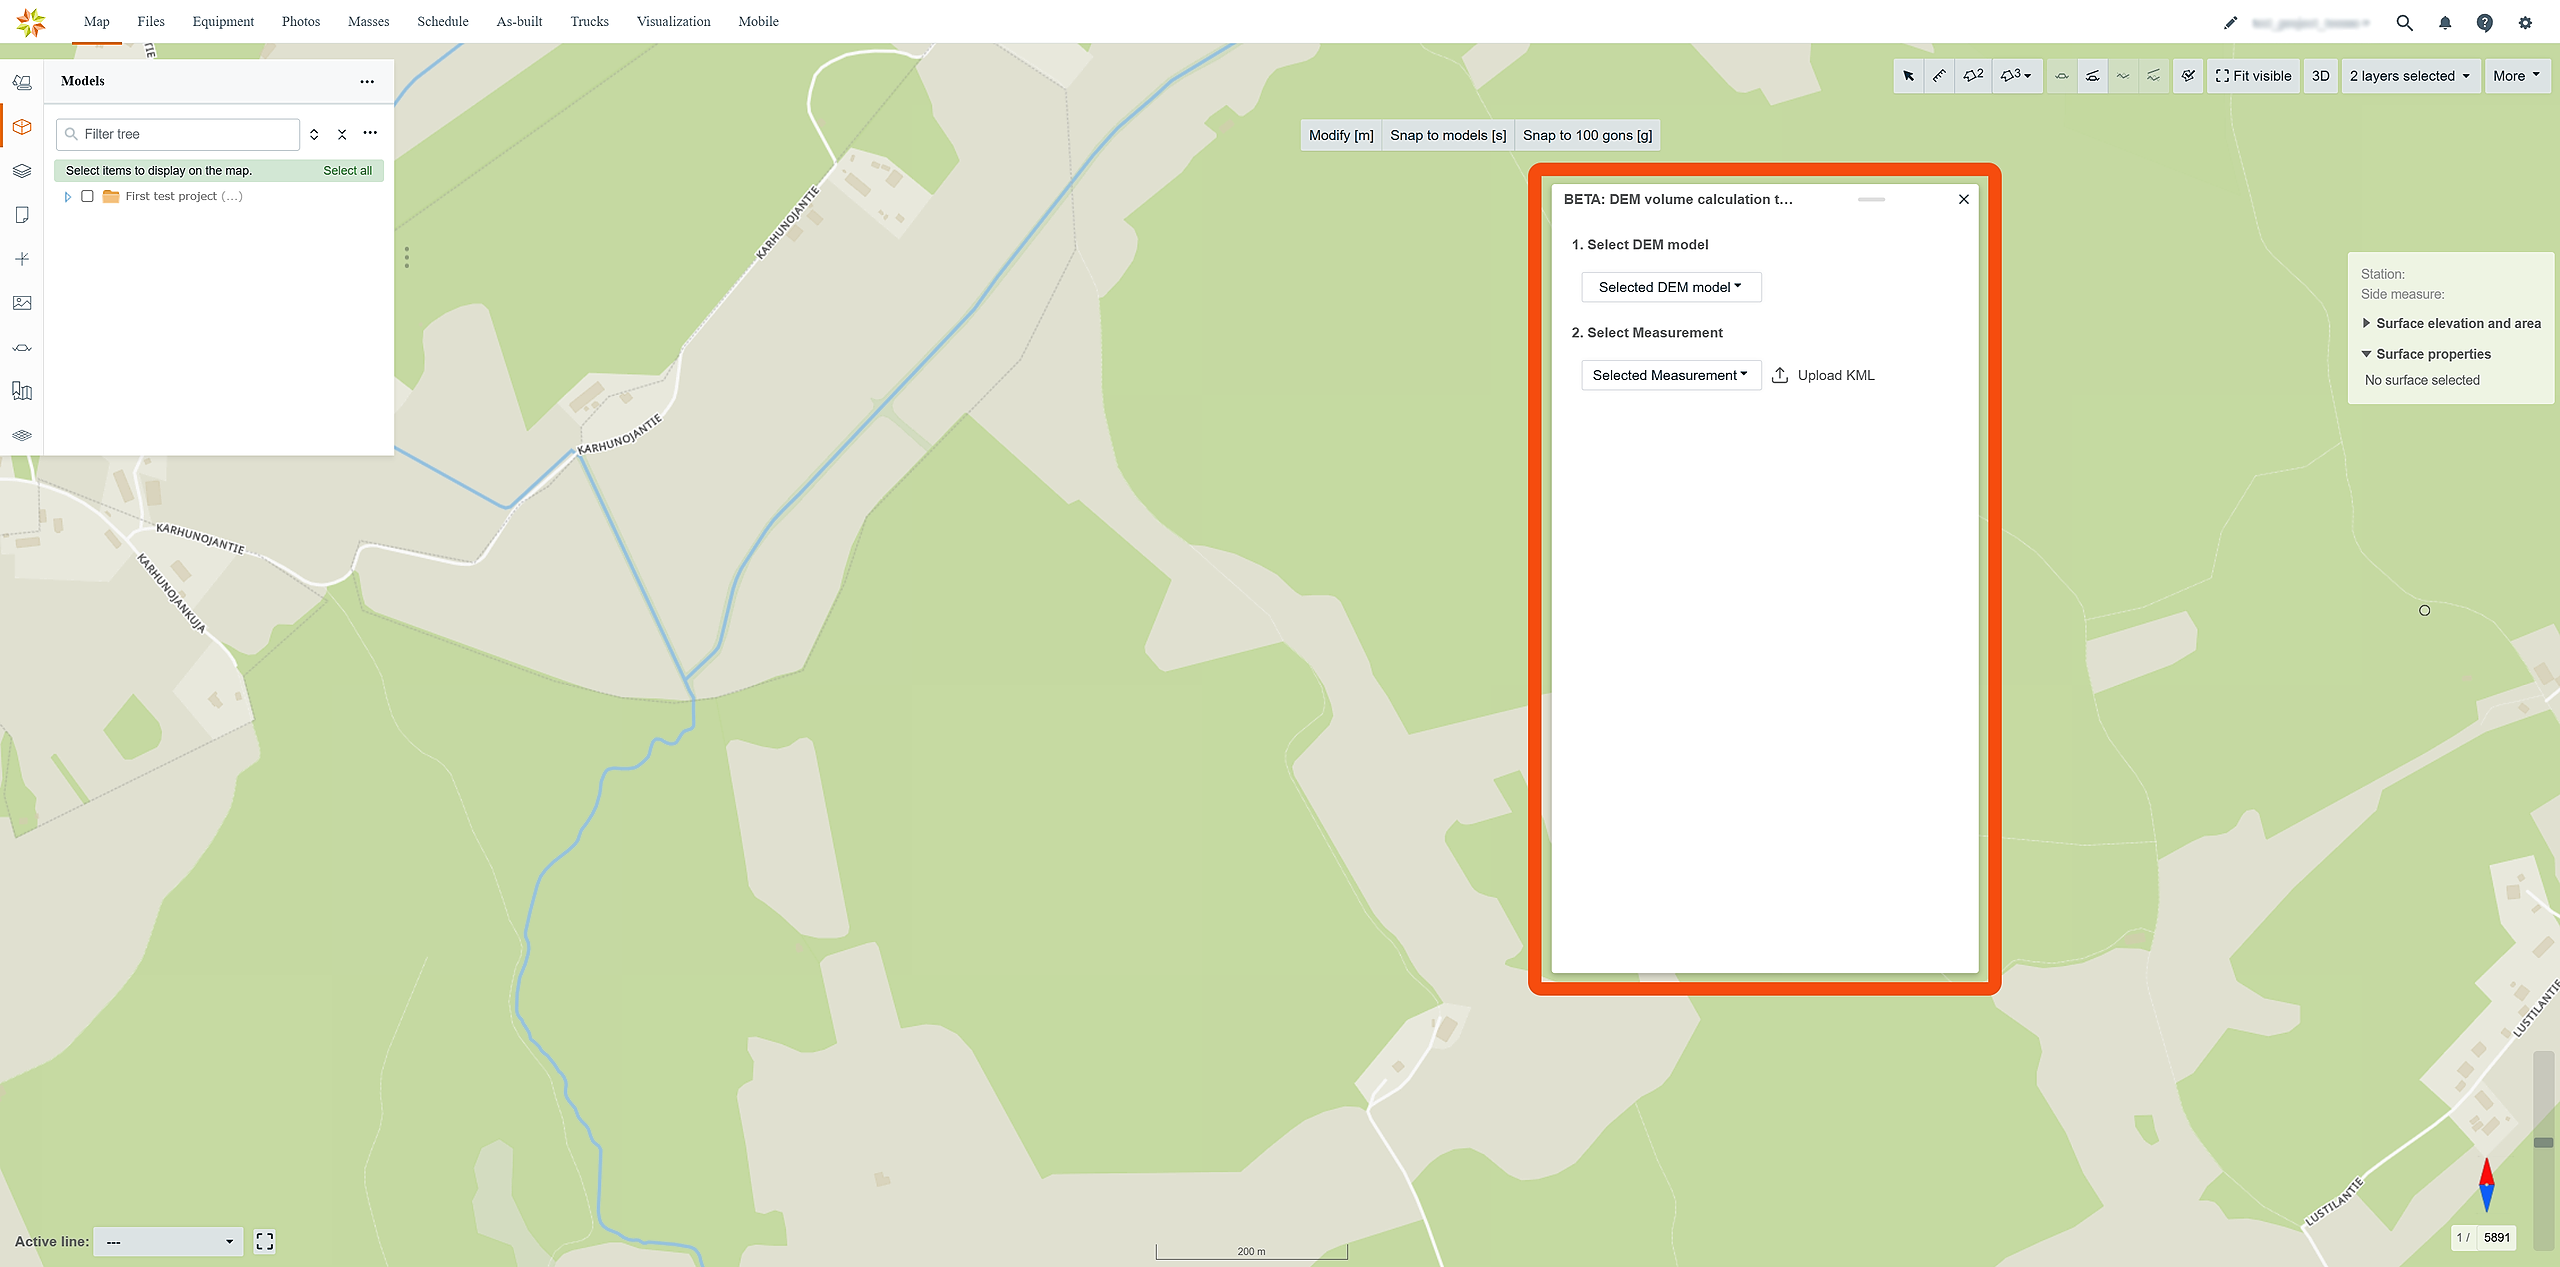Image resolution: width=2560 pixels, height=1267 pixels.
Task: Click the notifications bell icon
Action: point(2444,22)
